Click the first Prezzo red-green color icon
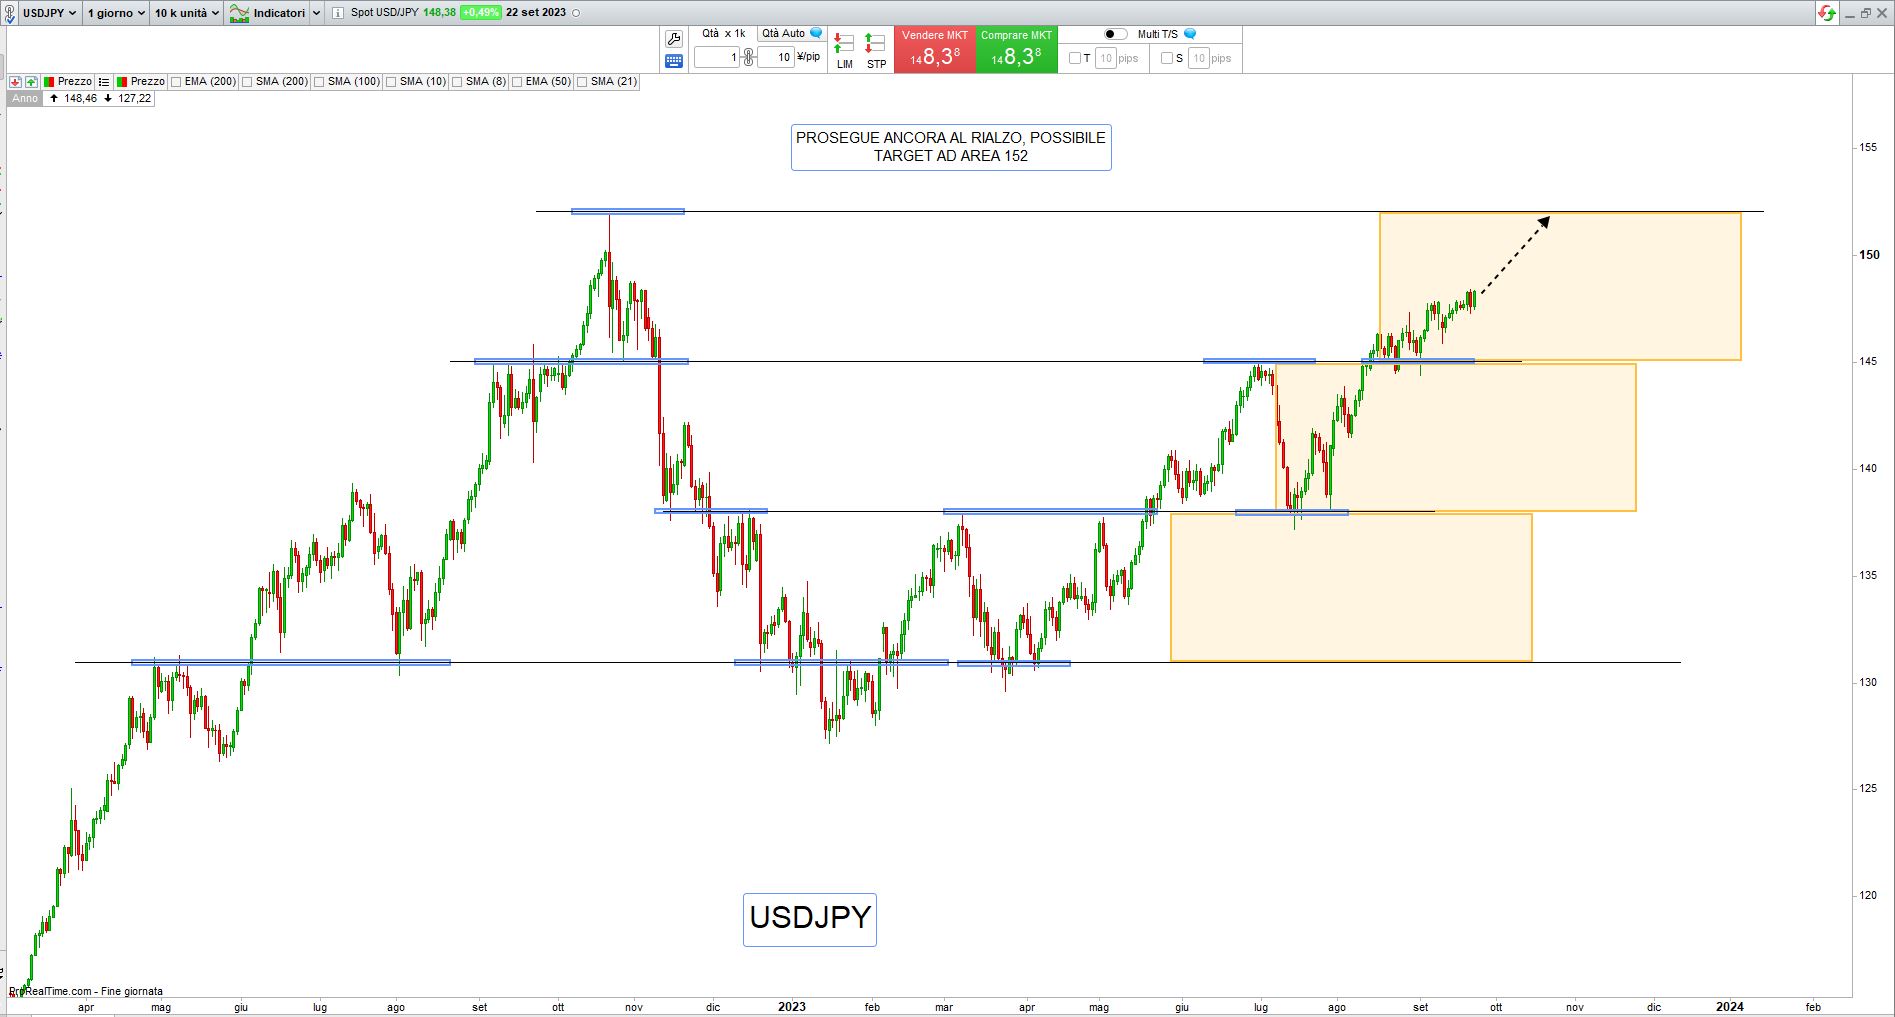The width and height of the screenshot is (1895, 1017). click(49, 82)
